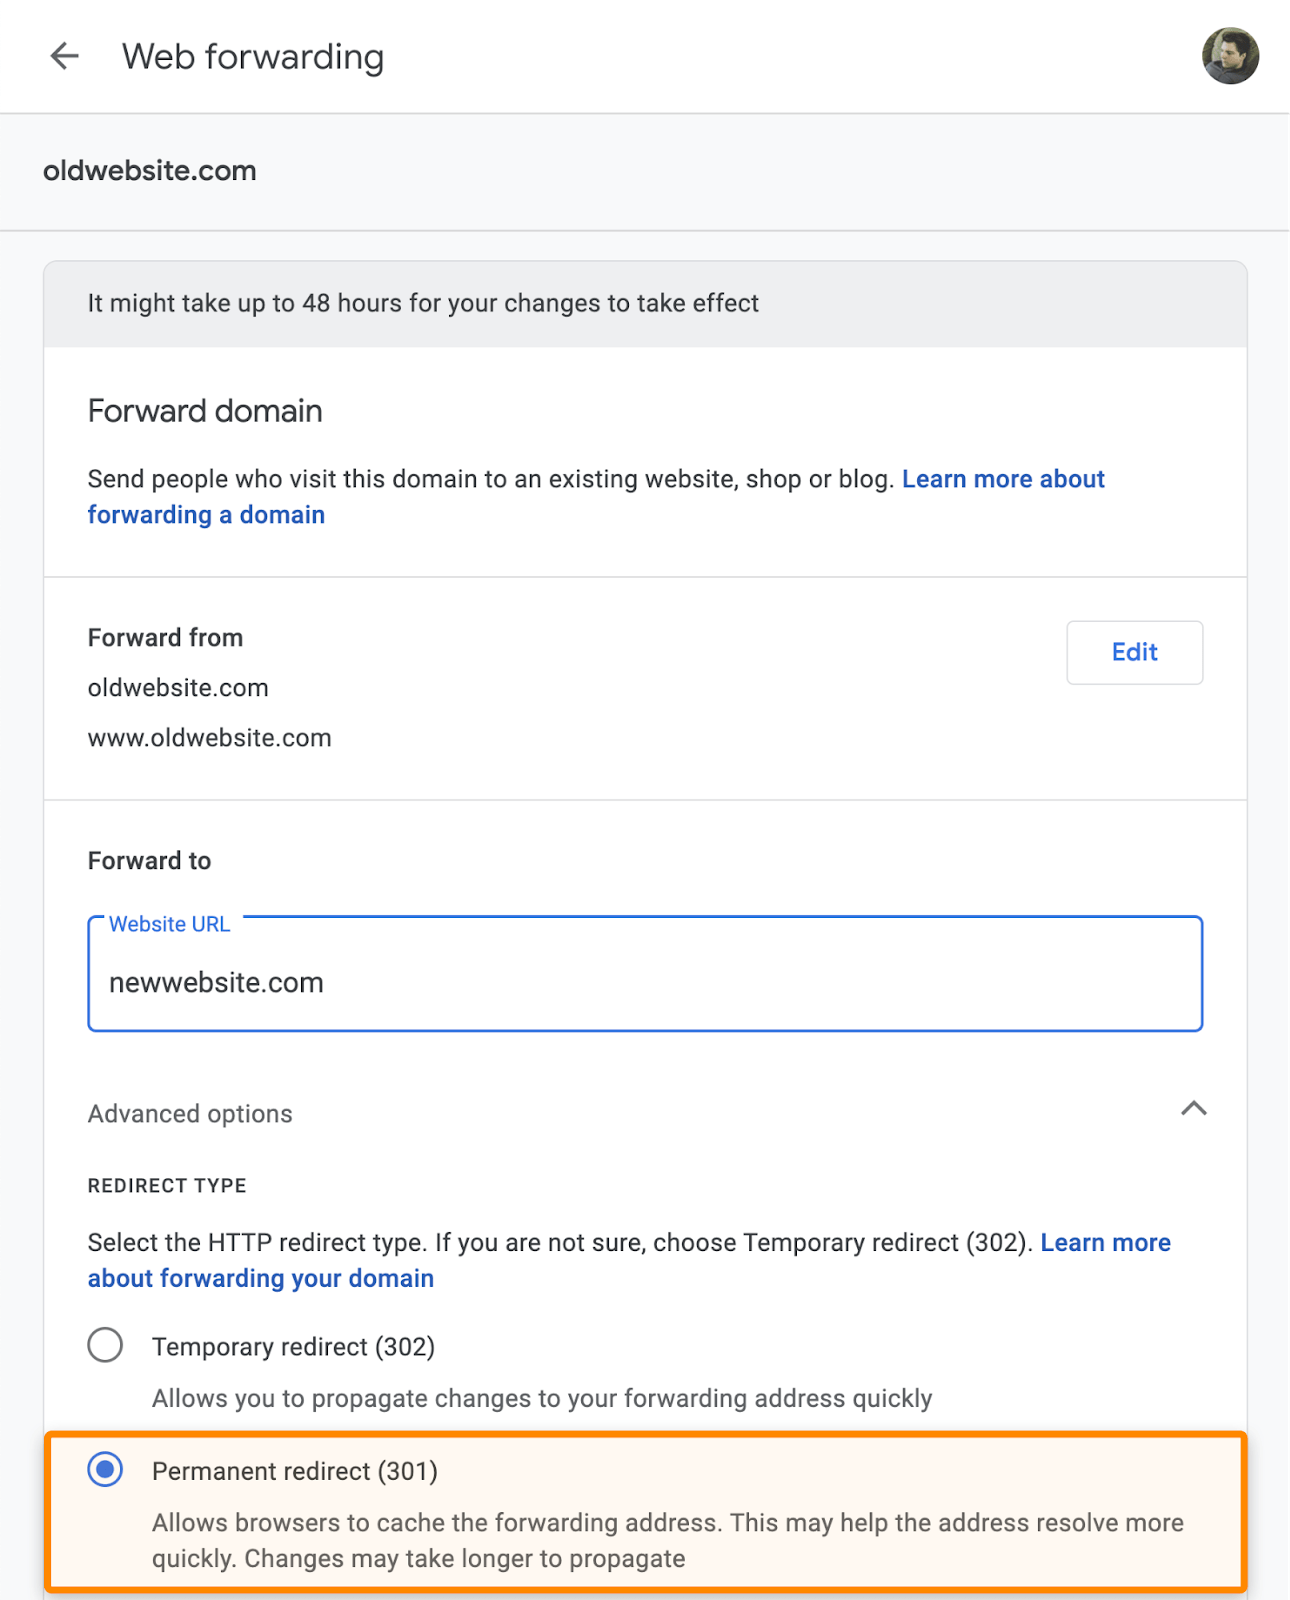Select Temporary redirect (302)
The height and width of the screenshot is (1600, 1290).
coord(104,1346)
